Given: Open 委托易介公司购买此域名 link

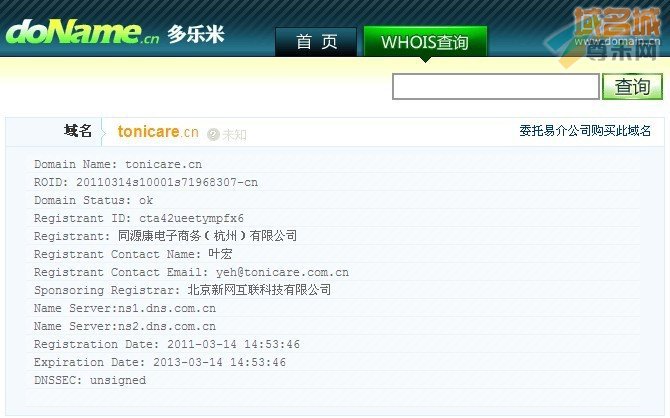Looking at the screenshot, I should [x=585, y=130].
